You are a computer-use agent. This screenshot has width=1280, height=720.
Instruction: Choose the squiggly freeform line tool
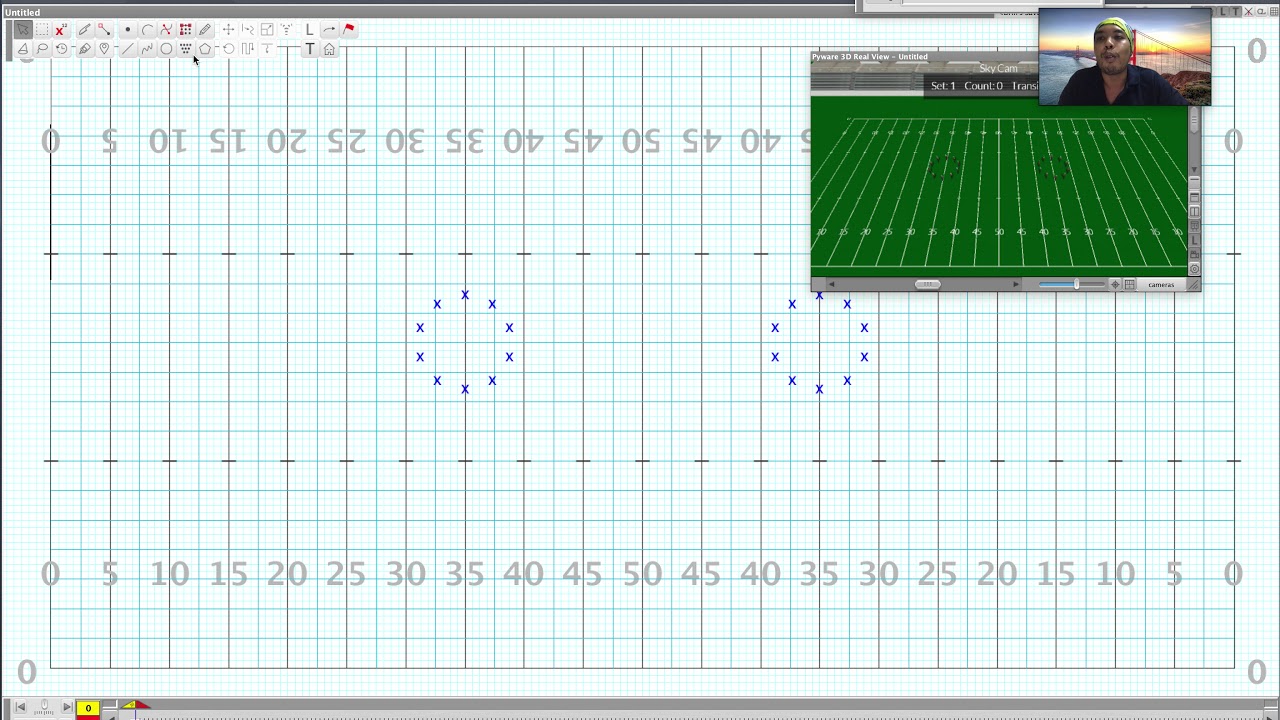pos(147,48)
